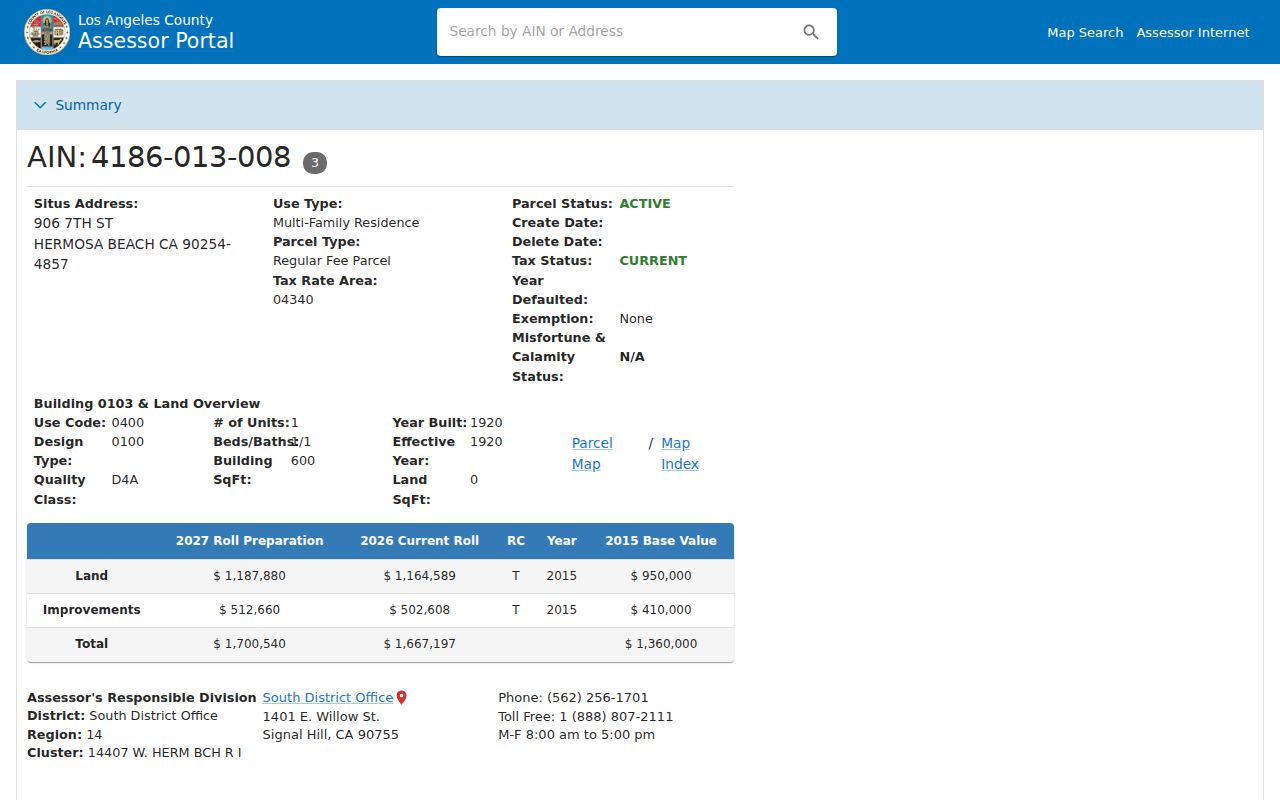Click the red map pin icon
The width and height of the screenshot is (1280, 800).
(402, 698)
